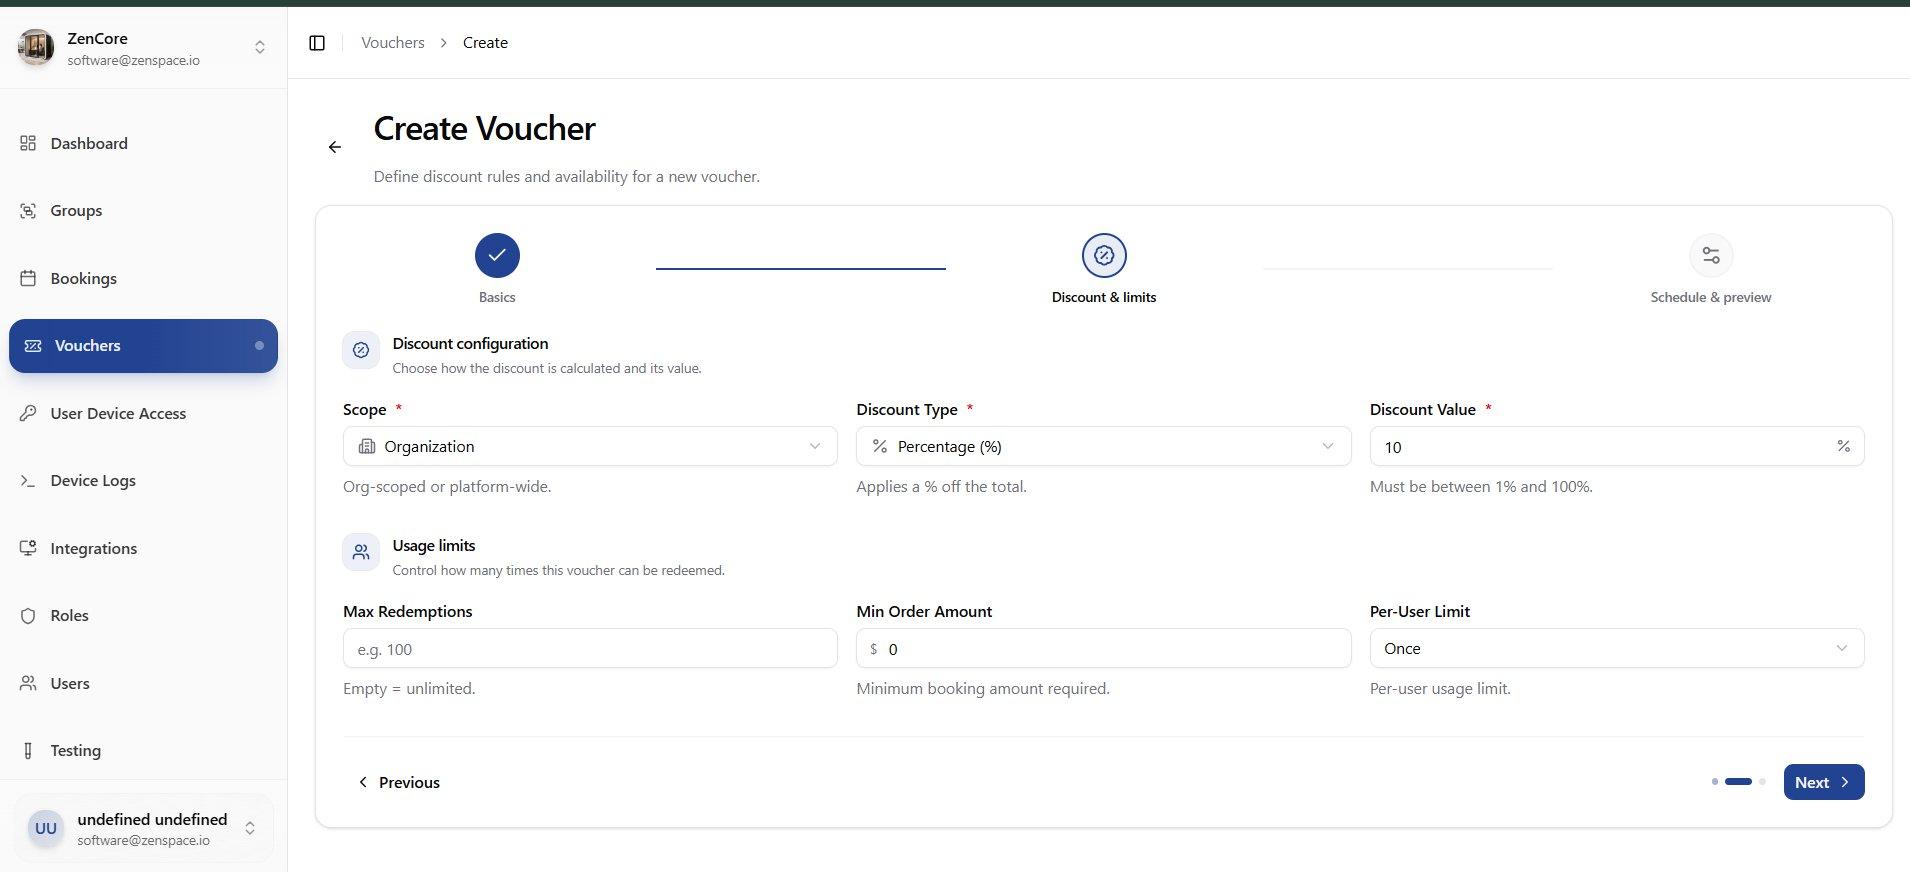Click 'Empty = unlimited.' helper text
The image size is (1910, 872).
click(x=409, y=689)
